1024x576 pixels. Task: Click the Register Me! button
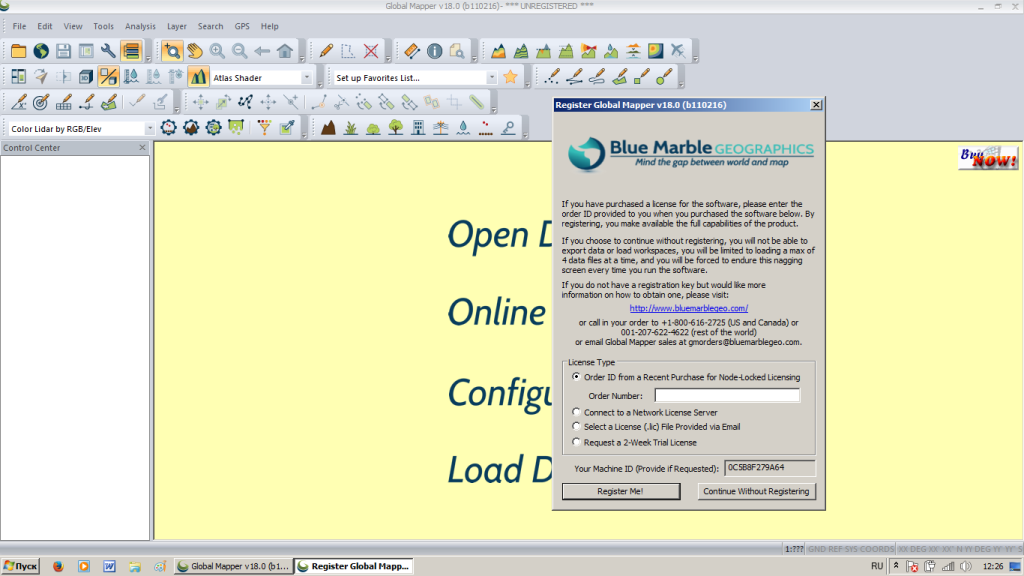[x=620, y=491]
